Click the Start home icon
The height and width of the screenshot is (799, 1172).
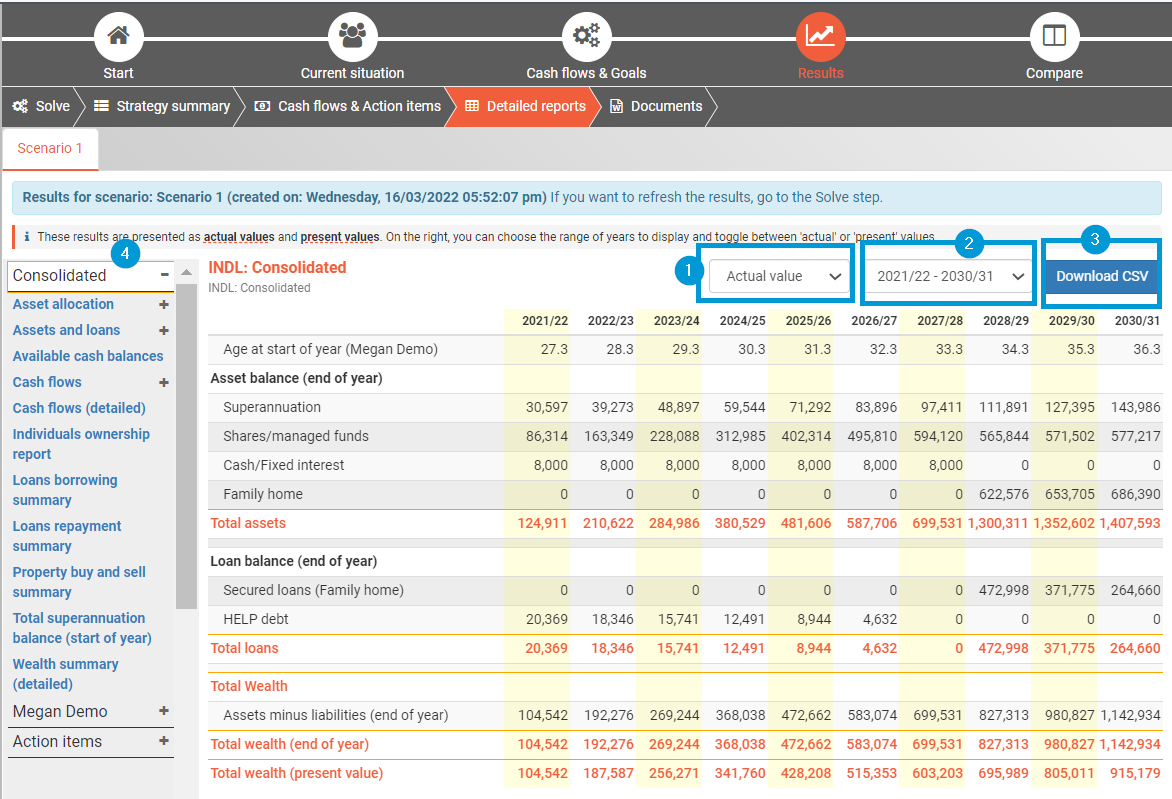[118, 37]
